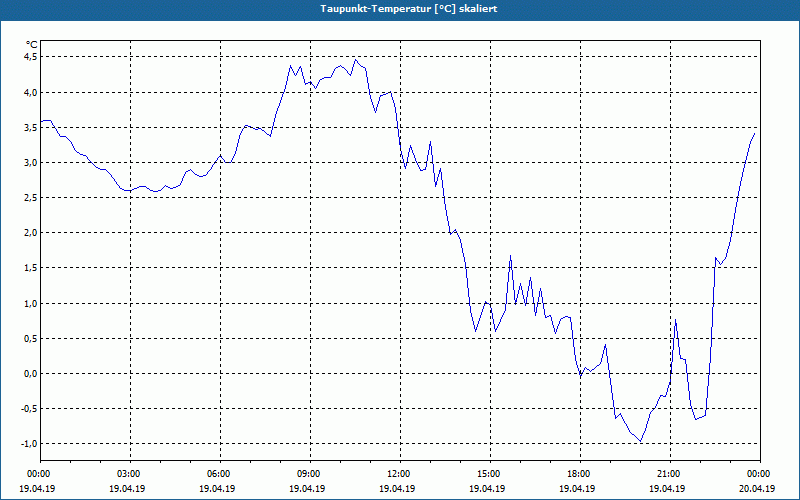Click the 3,5 y-axis label

point(31,128)
